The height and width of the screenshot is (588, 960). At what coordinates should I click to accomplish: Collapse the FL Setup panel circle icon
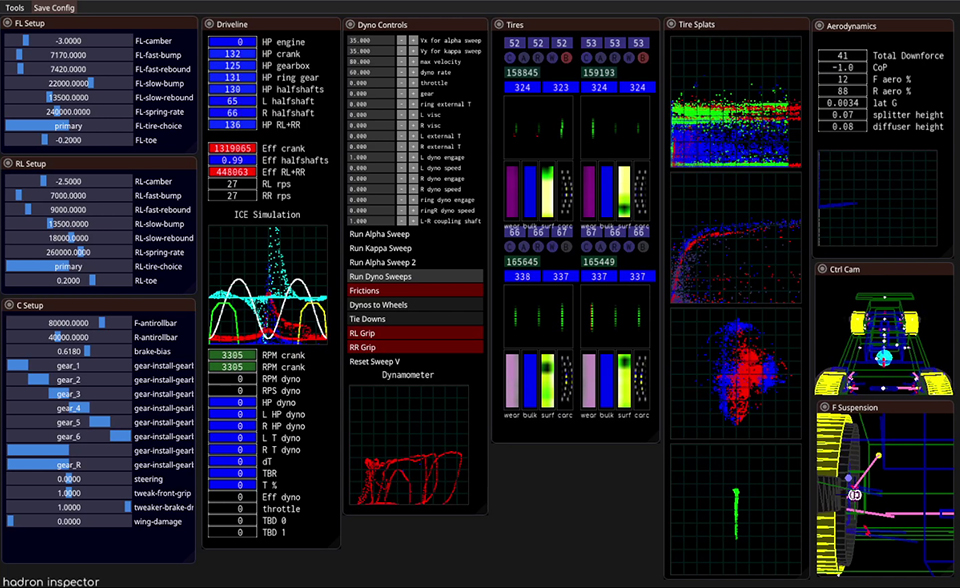click(x=8, y=23)
